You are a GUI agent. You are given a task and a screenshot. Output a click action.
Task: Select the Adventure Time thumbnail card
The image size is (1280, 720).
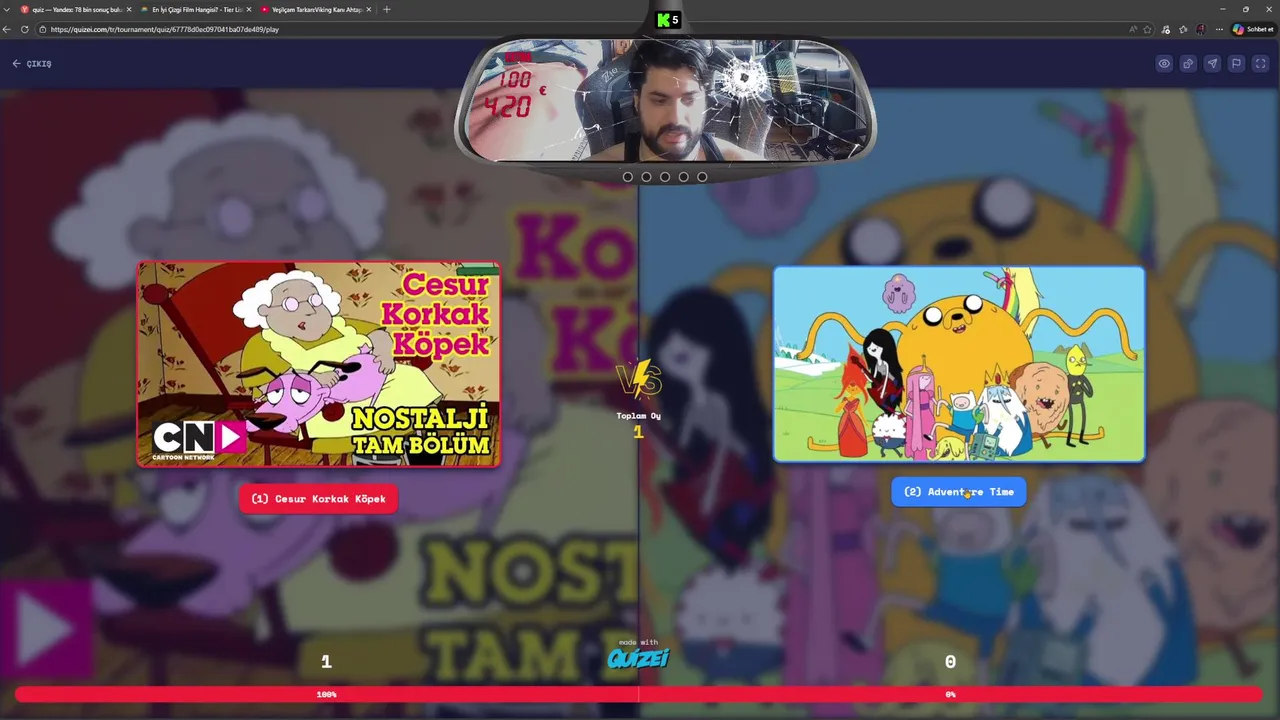[x=959, y=364]
